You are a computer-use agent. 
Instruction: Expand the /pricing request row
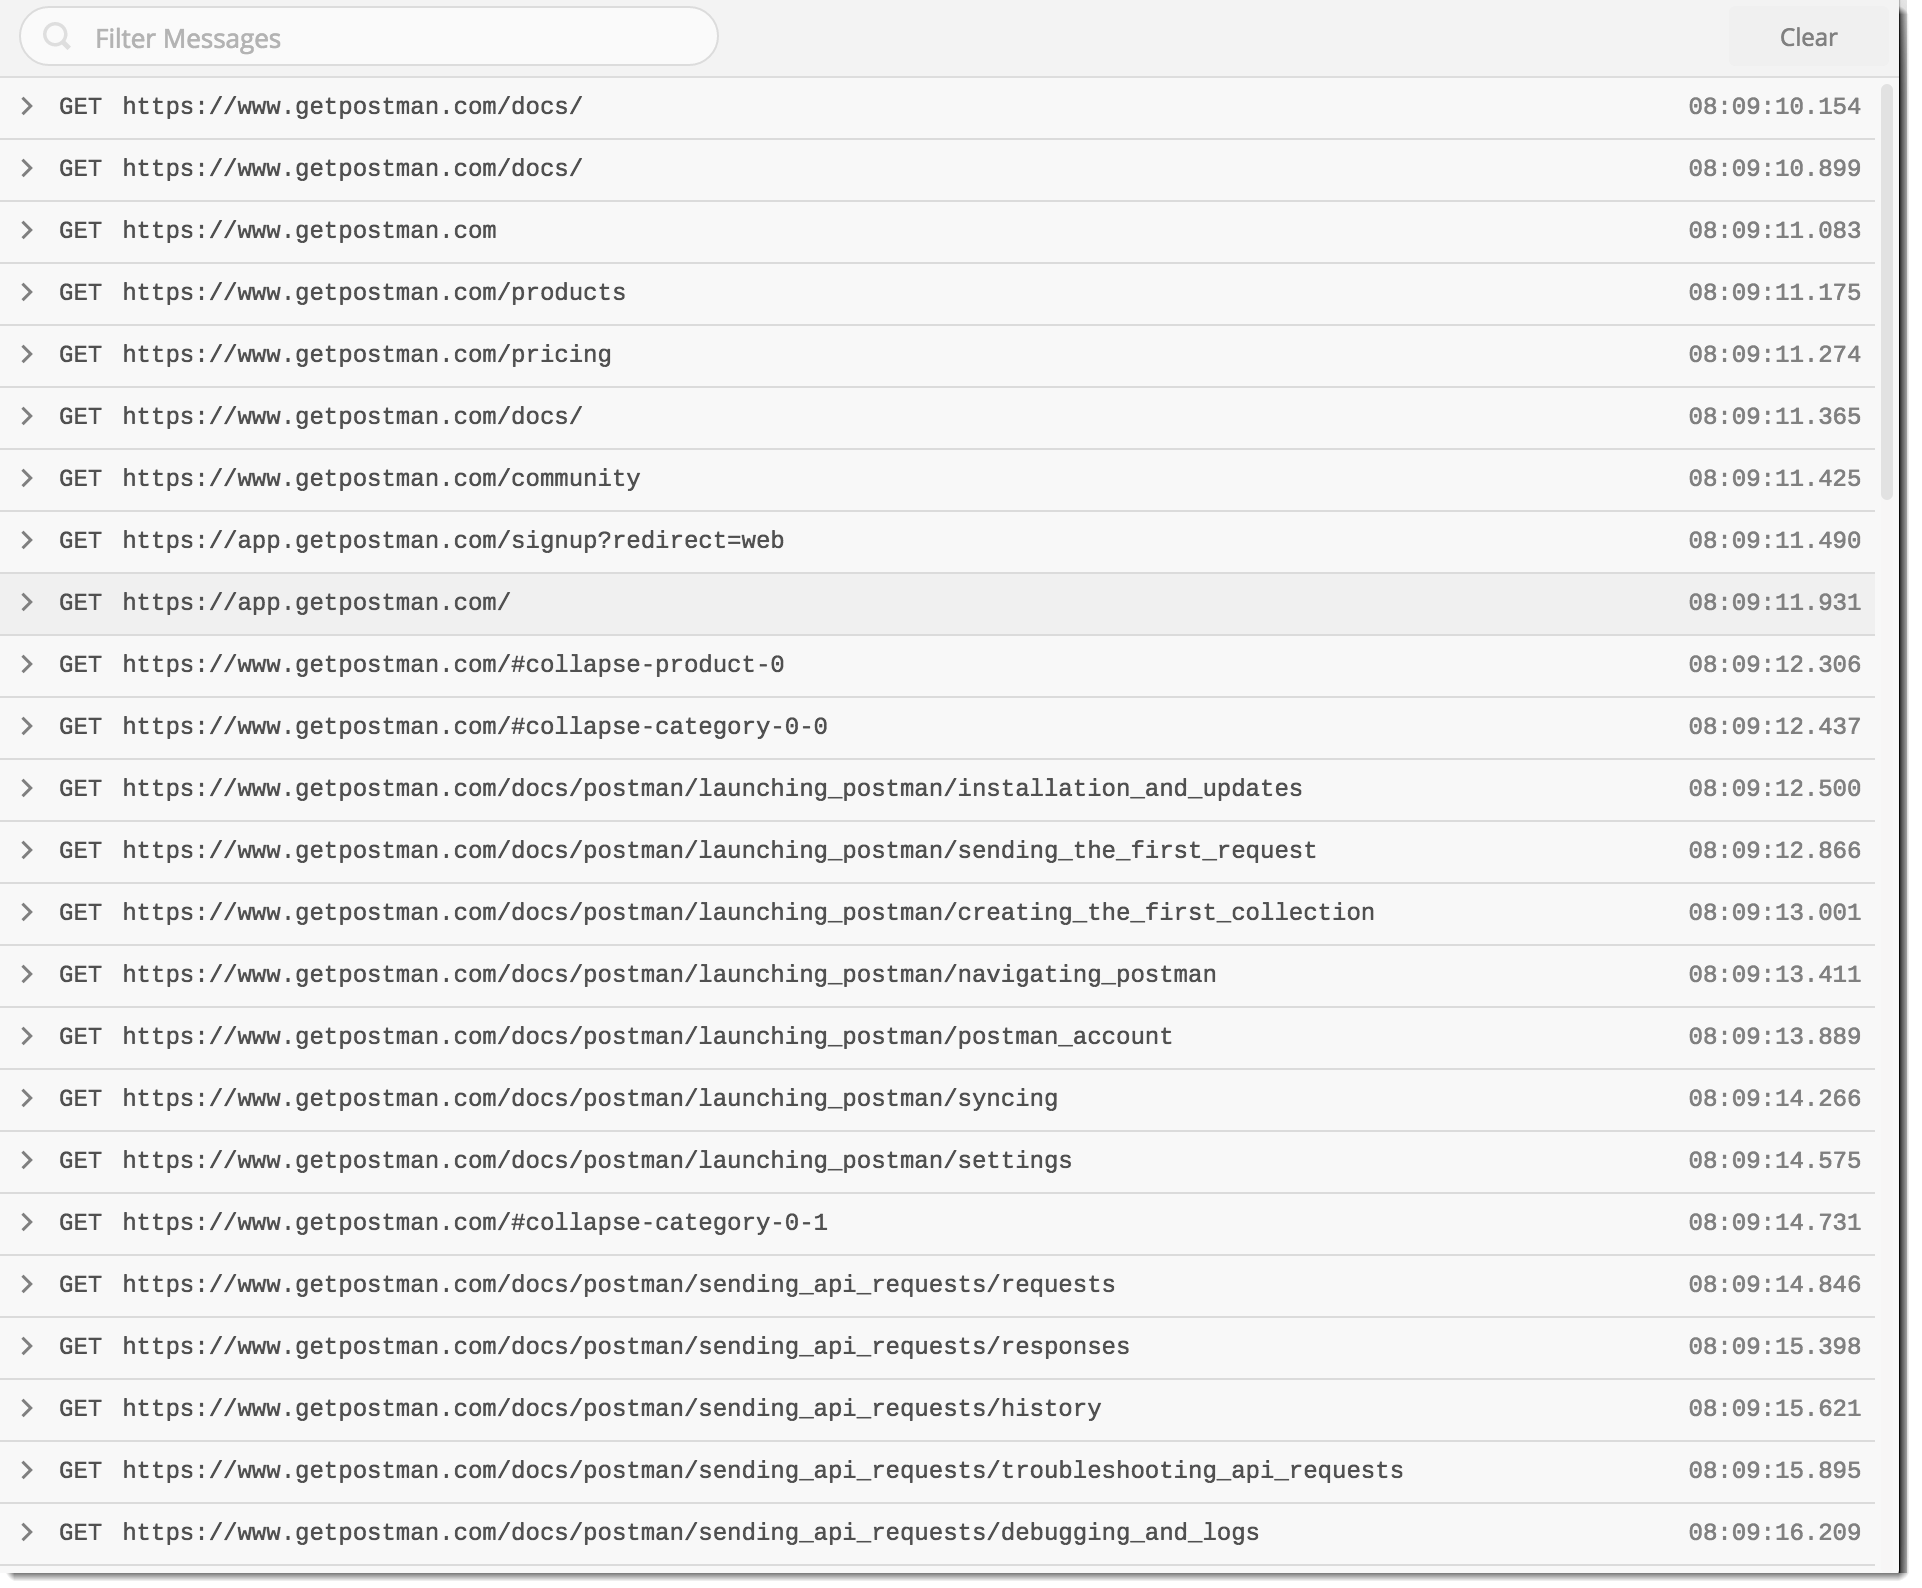tap(27, 354)
